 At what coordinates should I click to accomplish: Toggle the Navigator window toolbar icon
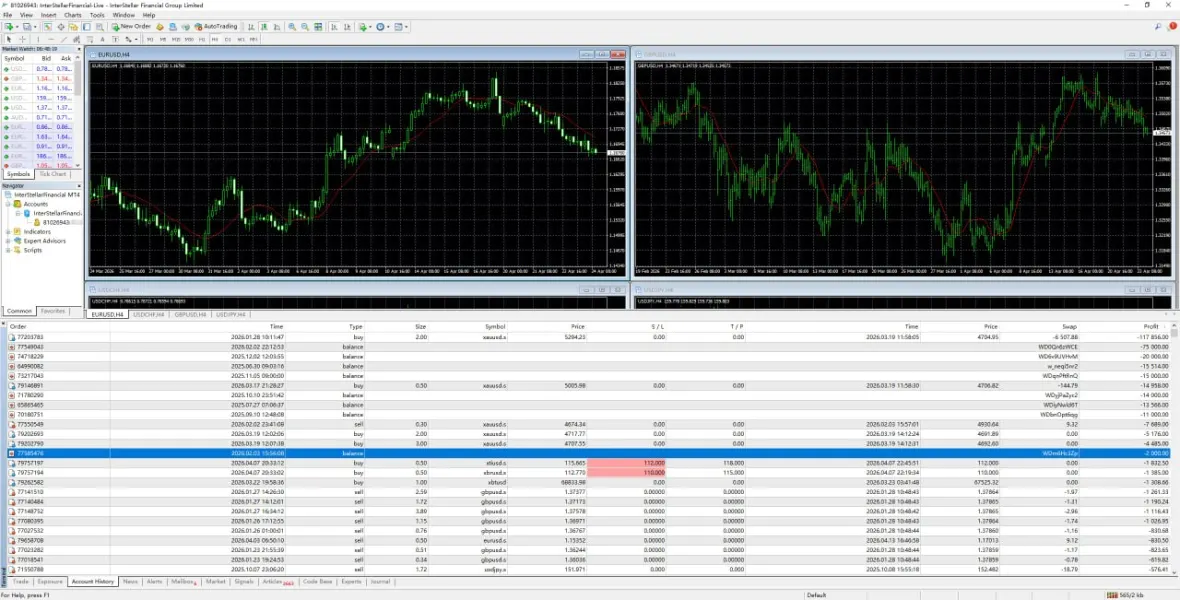[73, 26]
